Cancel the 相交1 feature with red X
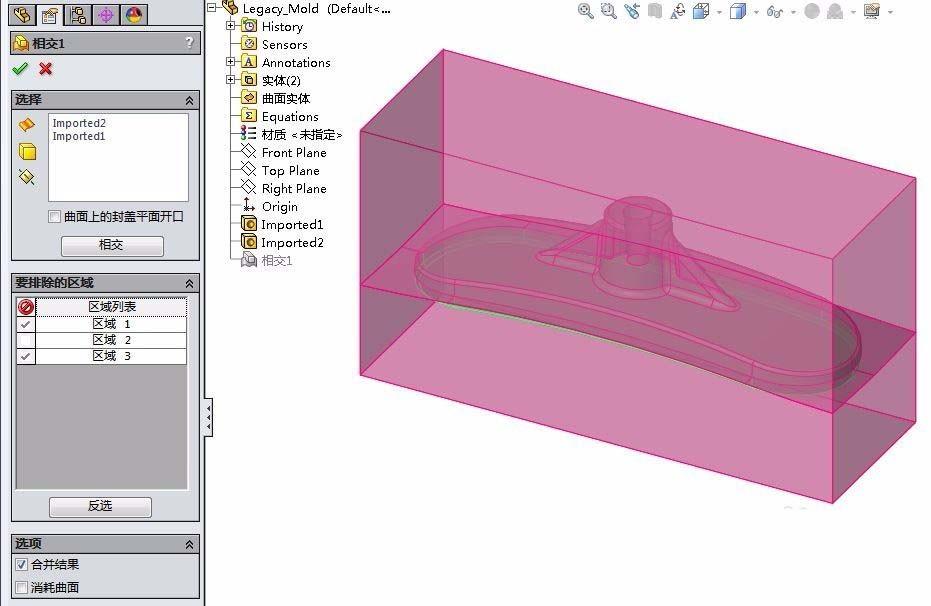 [45, 70]
